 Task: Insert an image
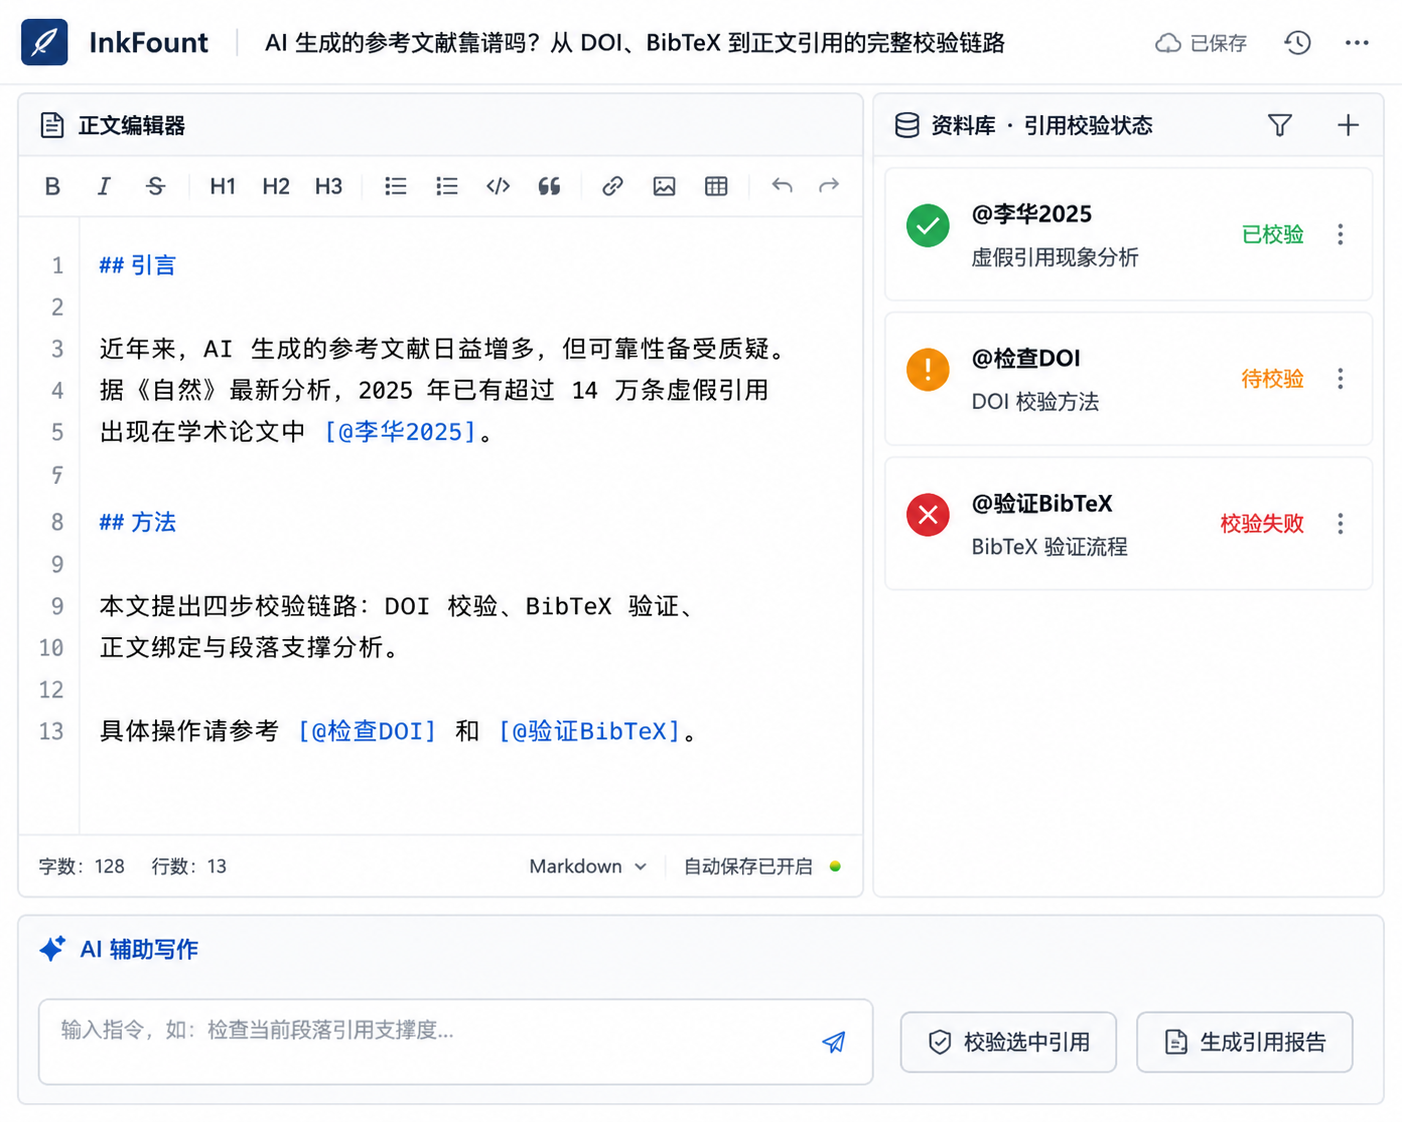[664, 186]
